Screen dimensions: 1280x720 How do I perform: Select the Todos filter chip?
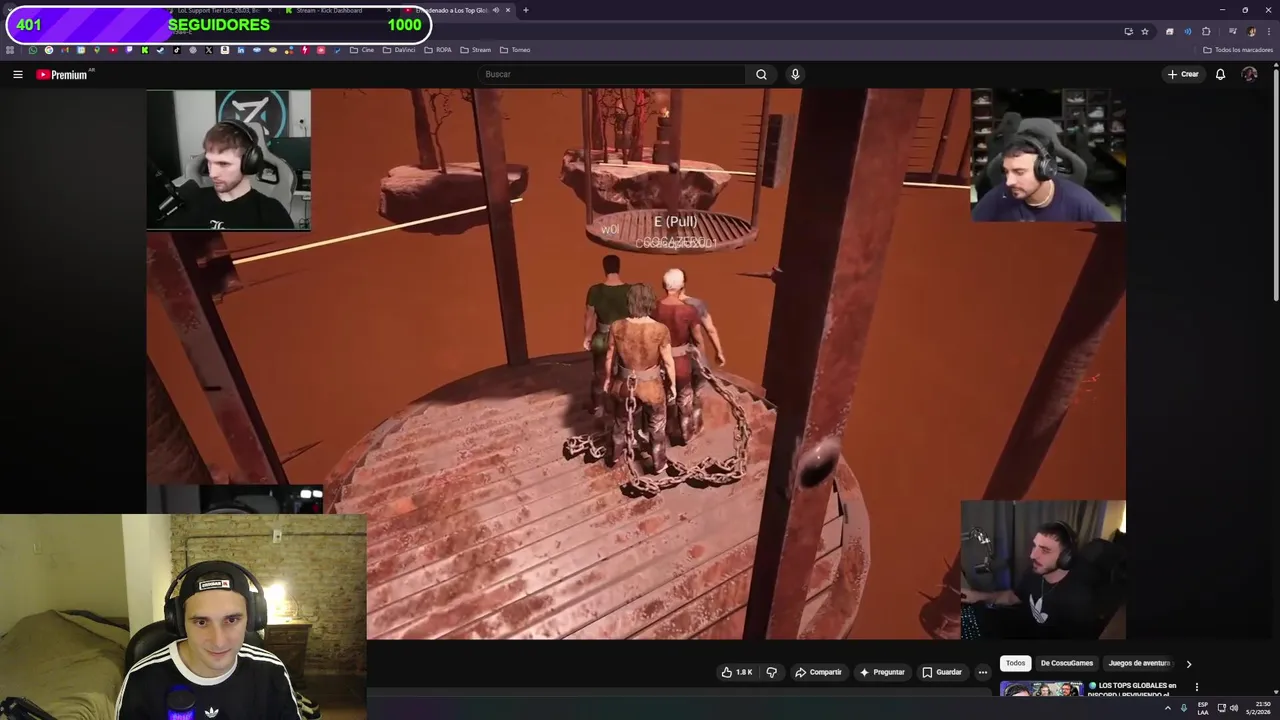point(1015,663)
